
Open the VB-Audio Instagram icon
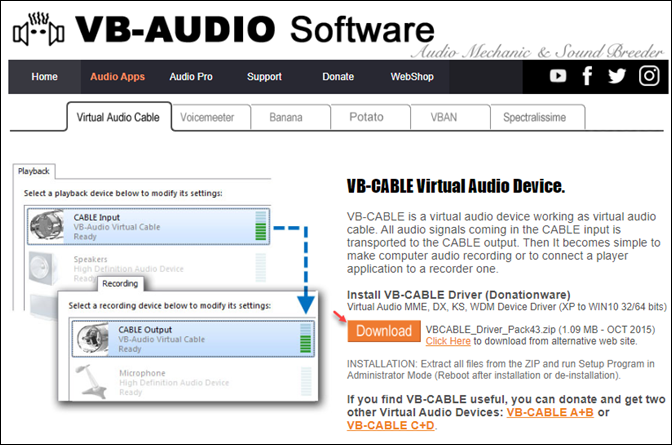(649, 76)
